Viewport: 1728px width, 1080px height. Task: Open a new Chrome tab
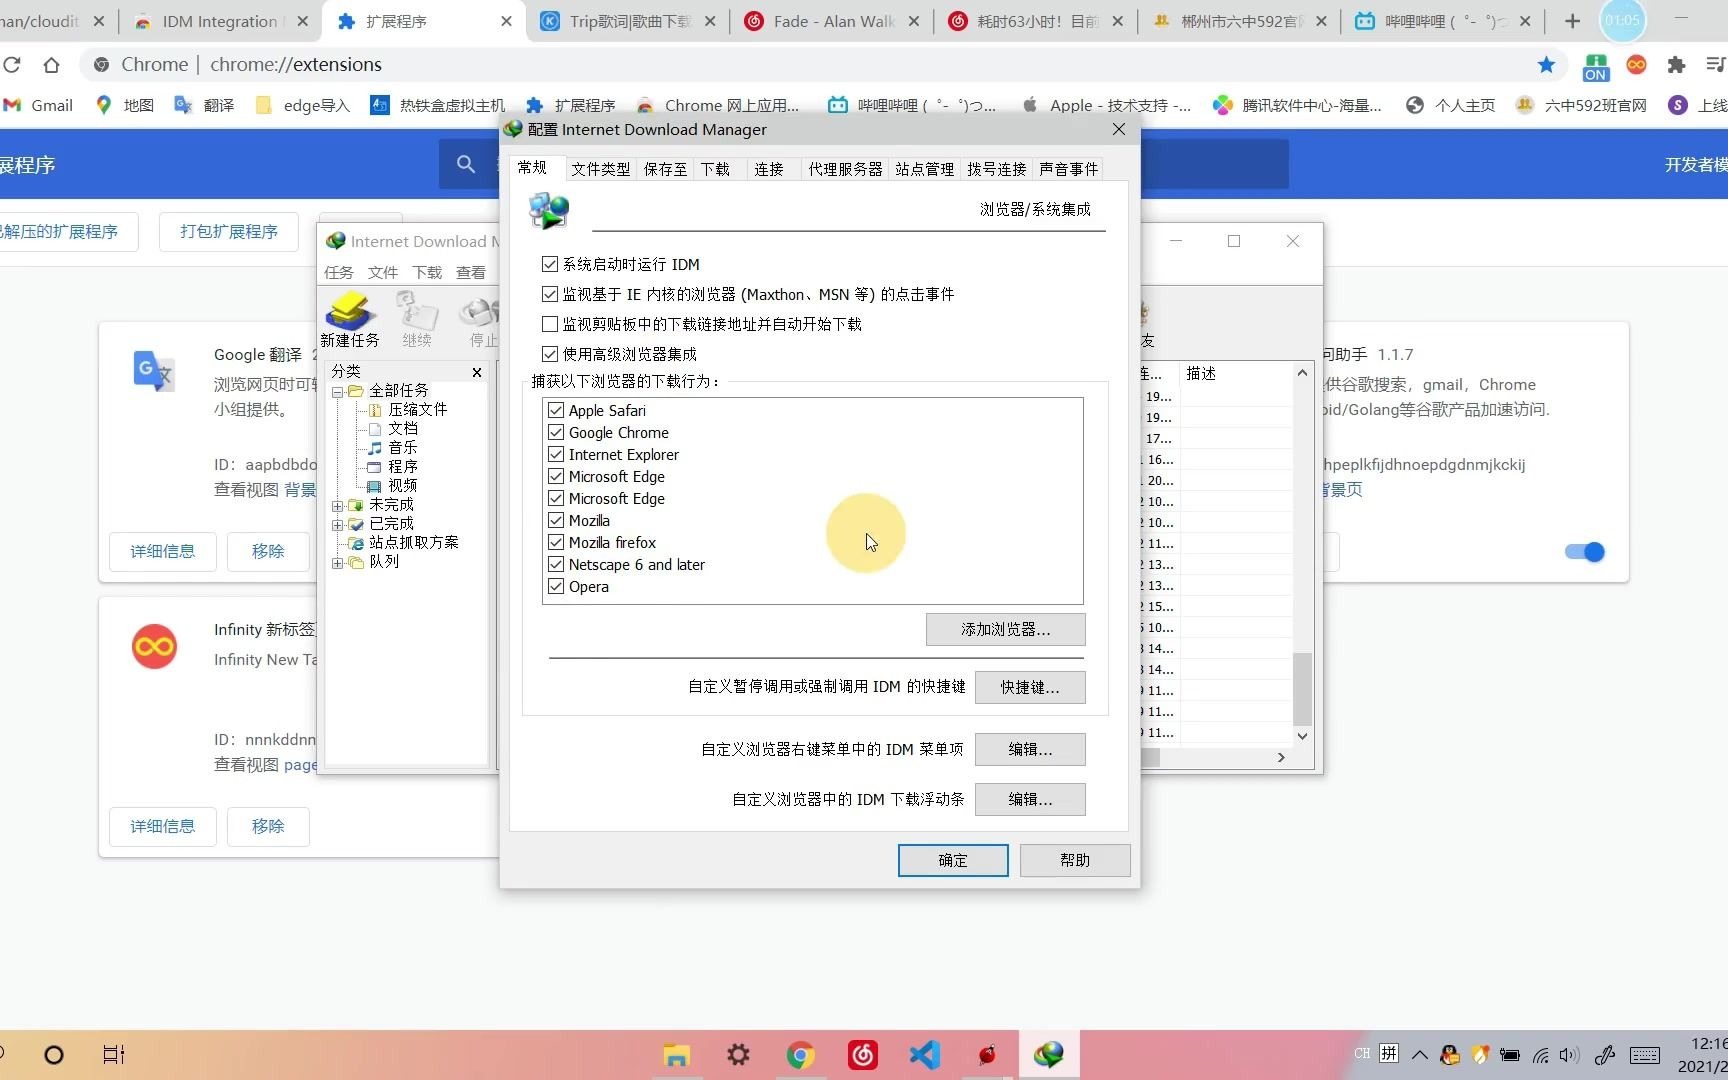pyautogui.click(x=1572, y=21)
